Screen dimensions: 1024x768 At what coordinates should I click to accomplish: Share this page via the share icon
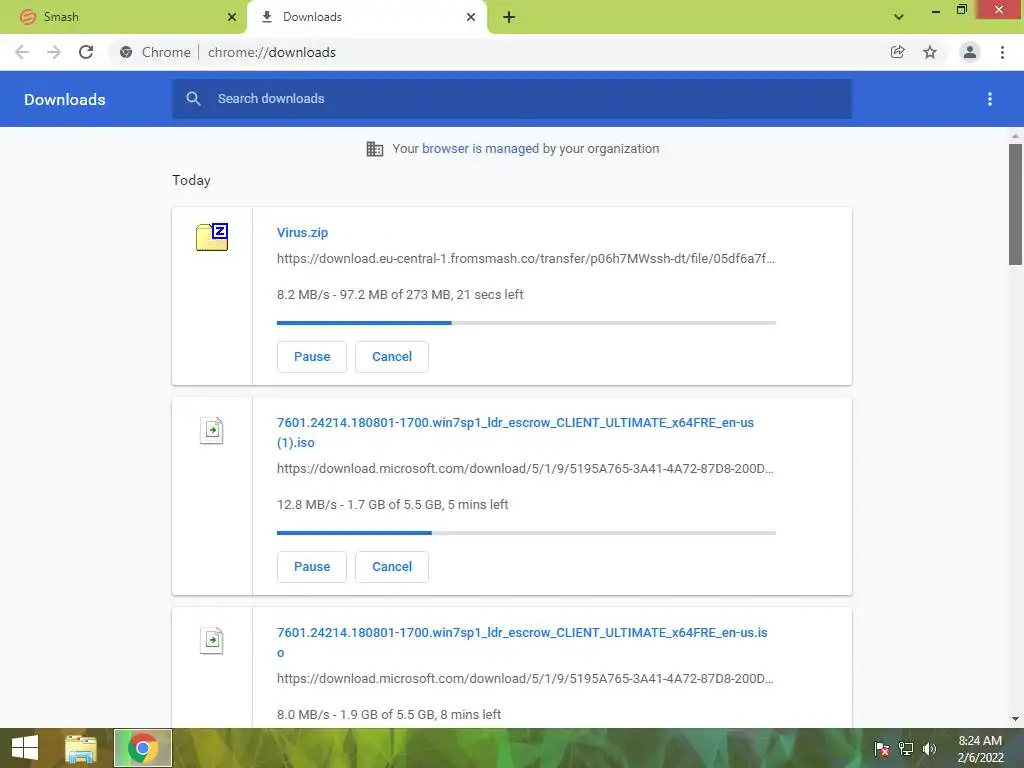click(x=898, y=52)
